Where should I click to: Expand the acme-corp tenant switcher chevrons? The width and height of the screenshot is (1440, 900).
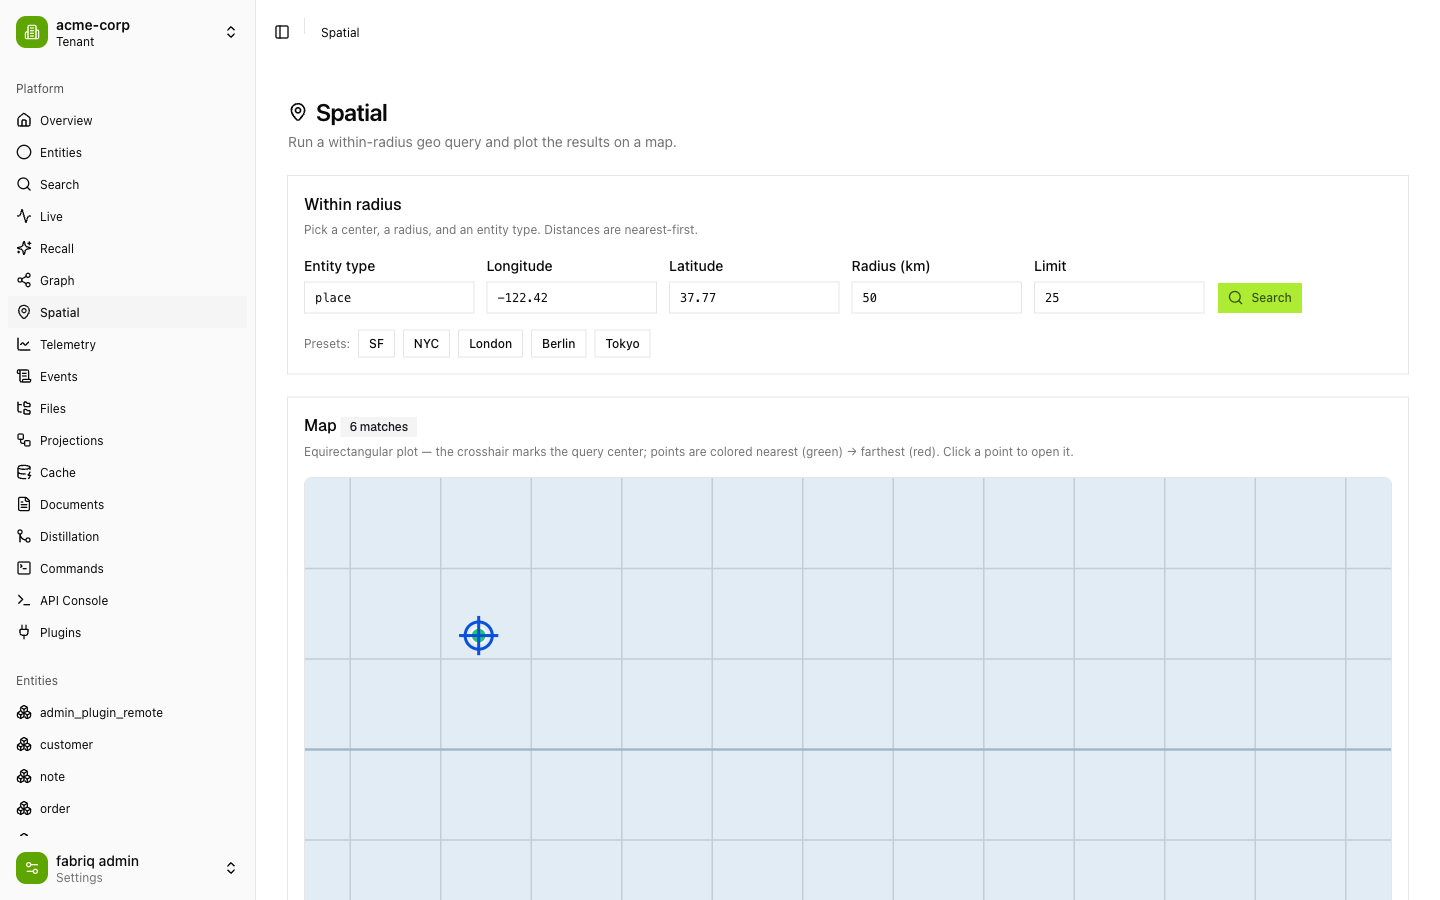click(x=231, y=32)
